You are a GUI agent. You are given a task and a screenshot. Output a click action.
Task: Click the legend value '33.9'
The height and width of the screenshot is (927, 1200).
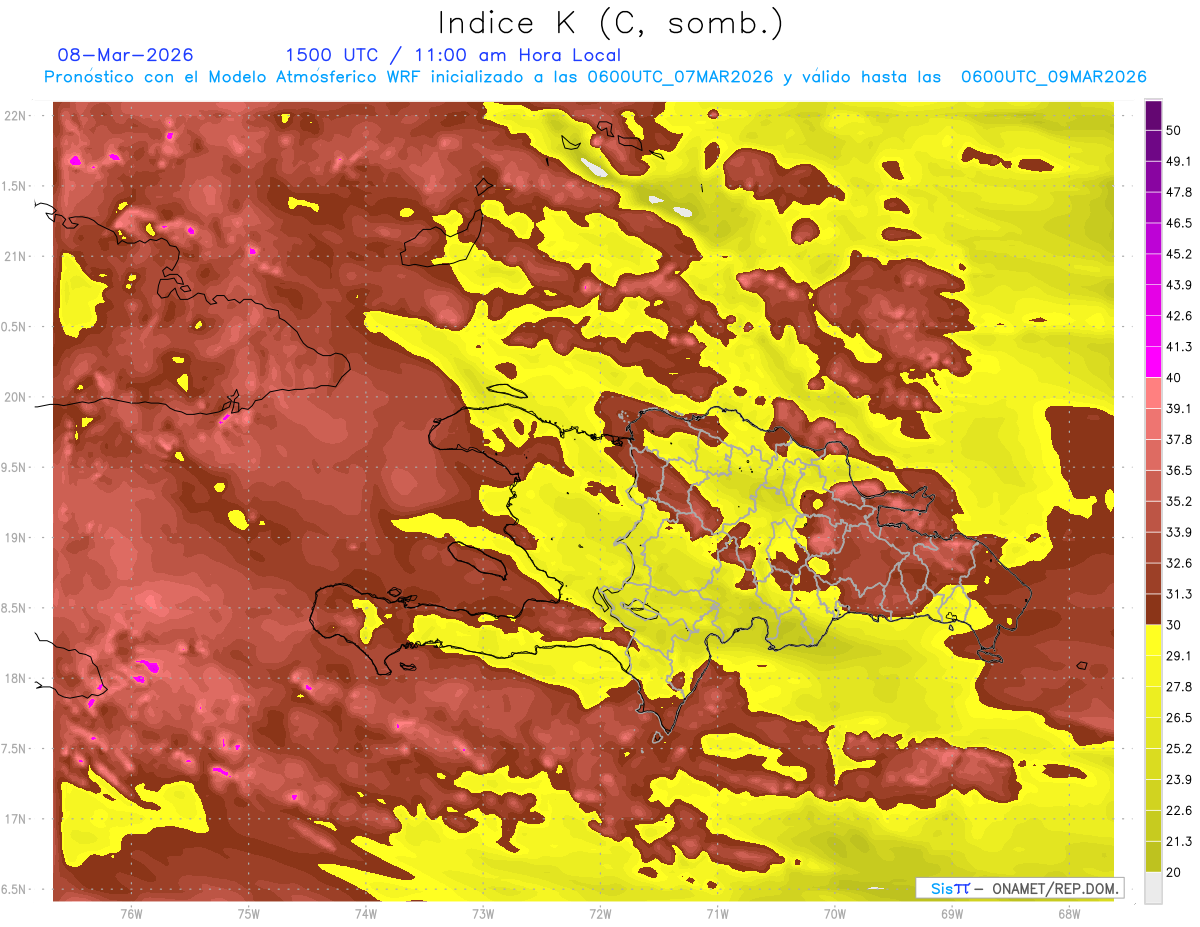1178,532
